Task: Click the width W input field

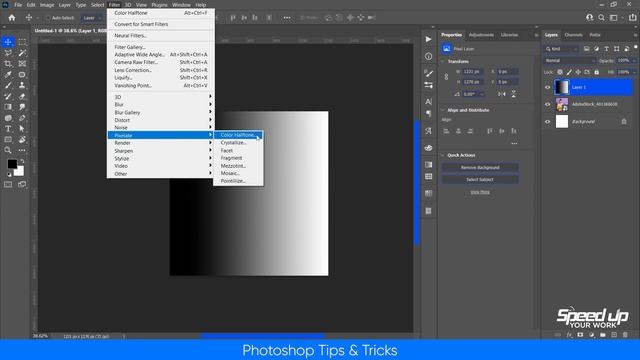Action: [473, 71]
